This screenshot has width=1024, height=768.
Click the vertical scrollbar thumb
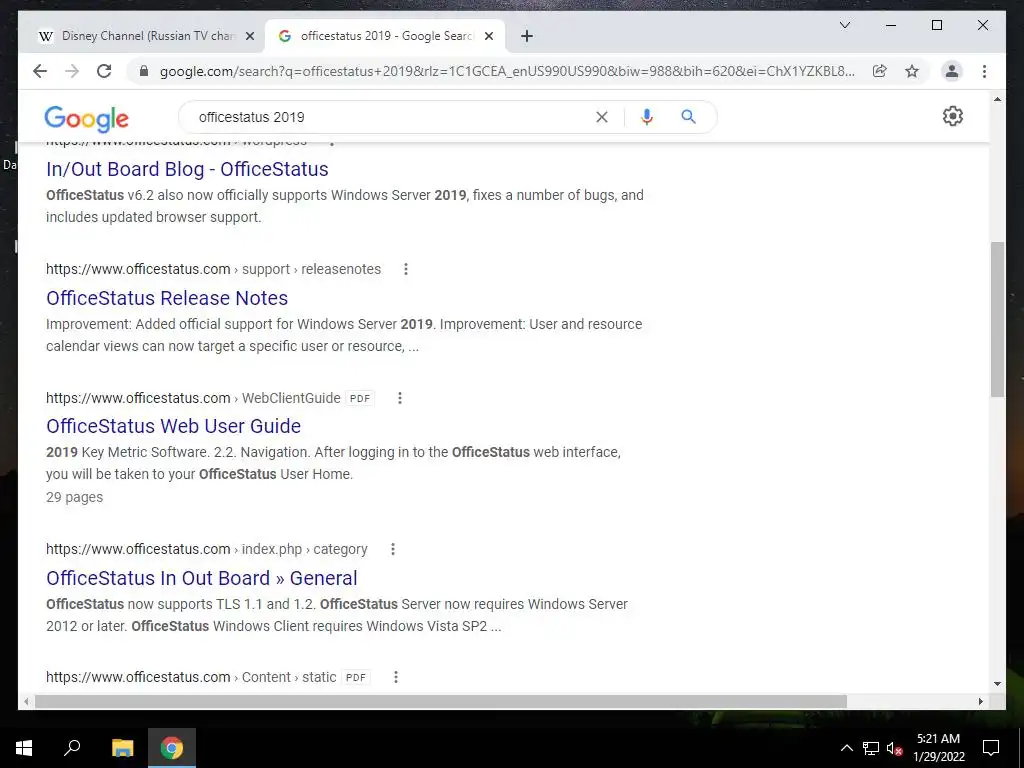[x=997, y=319]
